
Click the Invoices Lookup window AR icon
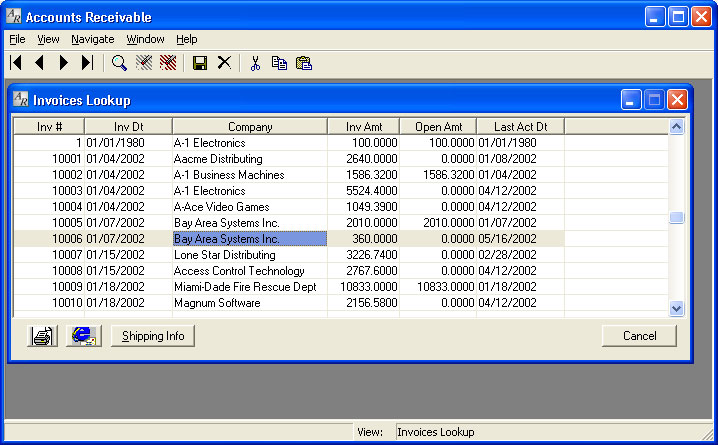click(21, 99)
